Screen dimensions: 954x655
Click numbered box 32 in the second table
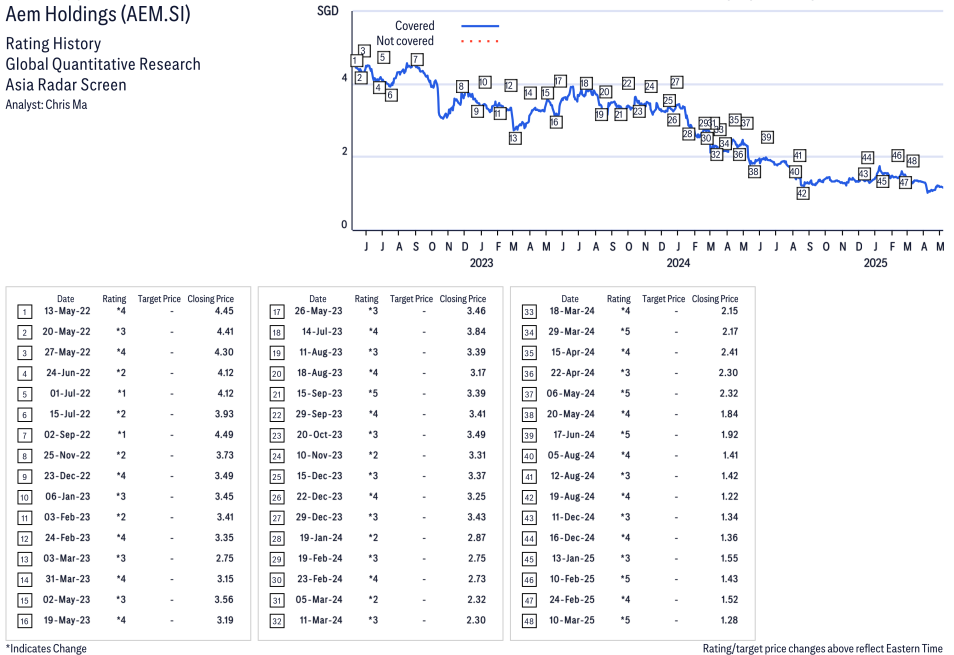277,622
